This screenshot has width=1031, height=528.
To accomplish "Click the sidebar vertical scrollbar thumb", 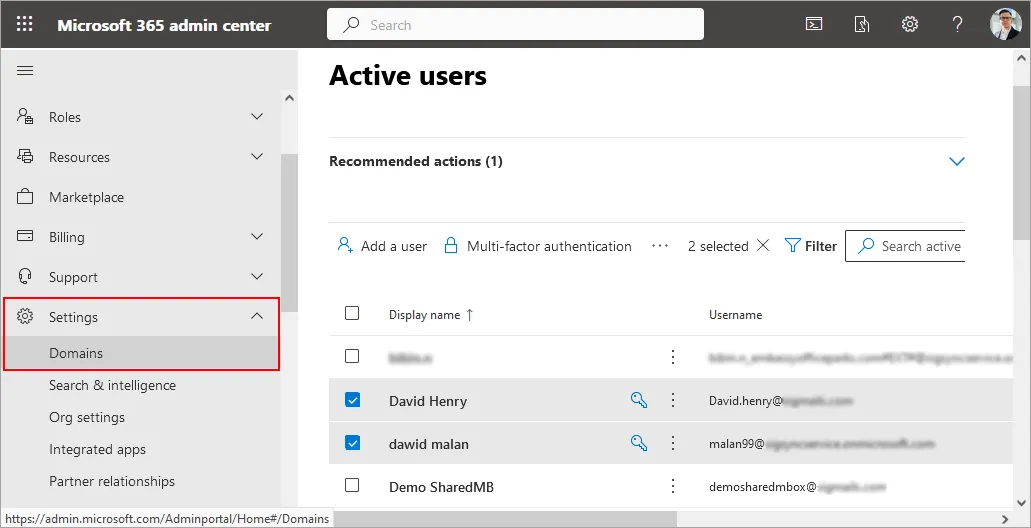I will [289, 232].
